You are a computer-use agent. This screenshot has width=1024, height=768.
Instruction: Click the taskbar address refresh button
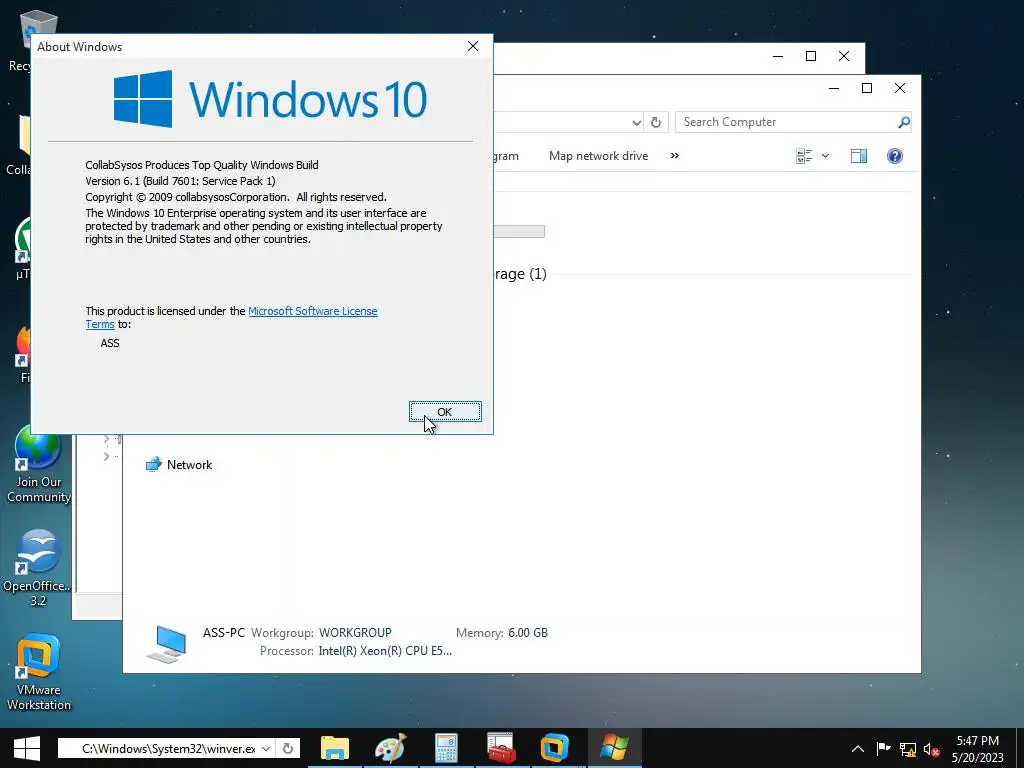tap(288, 748)
